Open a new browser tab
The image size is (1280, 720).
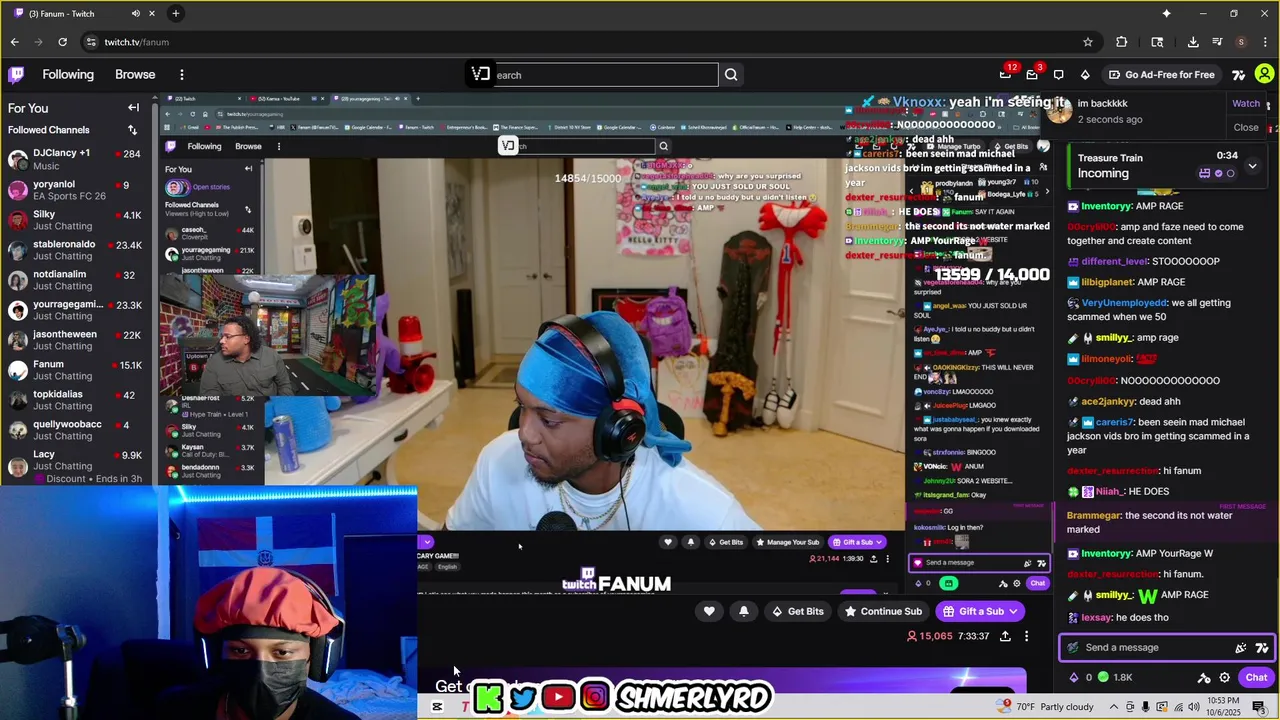point(176,13)
